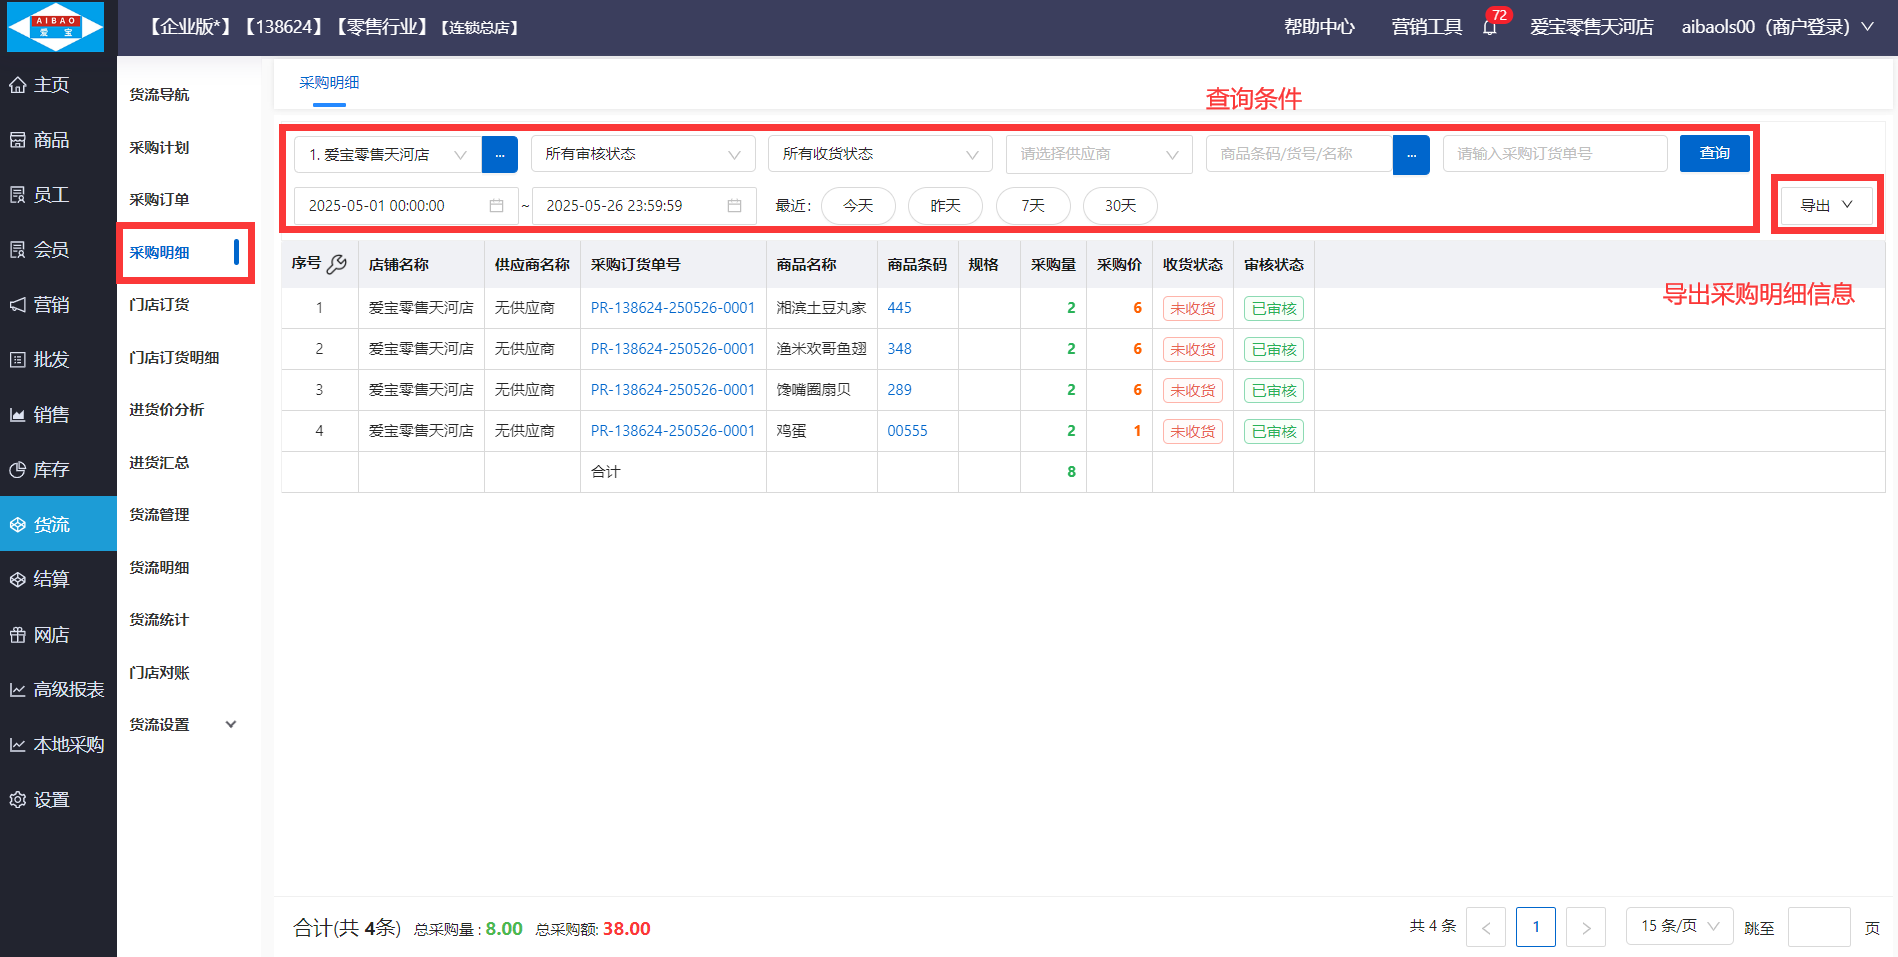This screenshot has height=957, width=1898.
Task: Open 采购计划 menu item
Action: pos(159,148)
